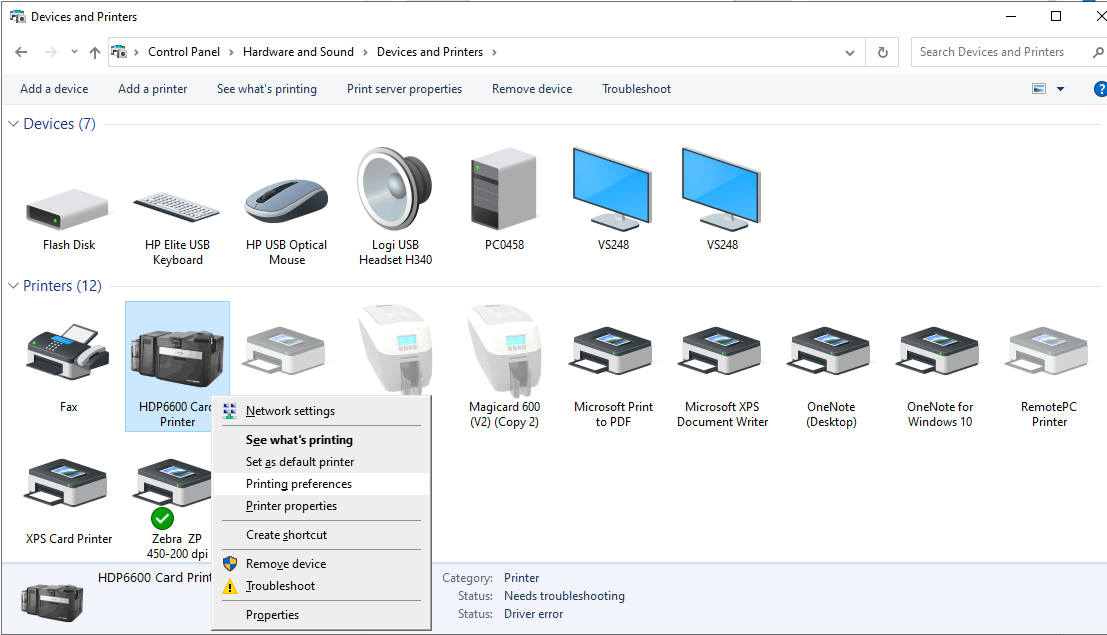This screenshot has height=635, width=1107.
Task: Select the XPS Card Printer icon
Action: pos(68,483)
